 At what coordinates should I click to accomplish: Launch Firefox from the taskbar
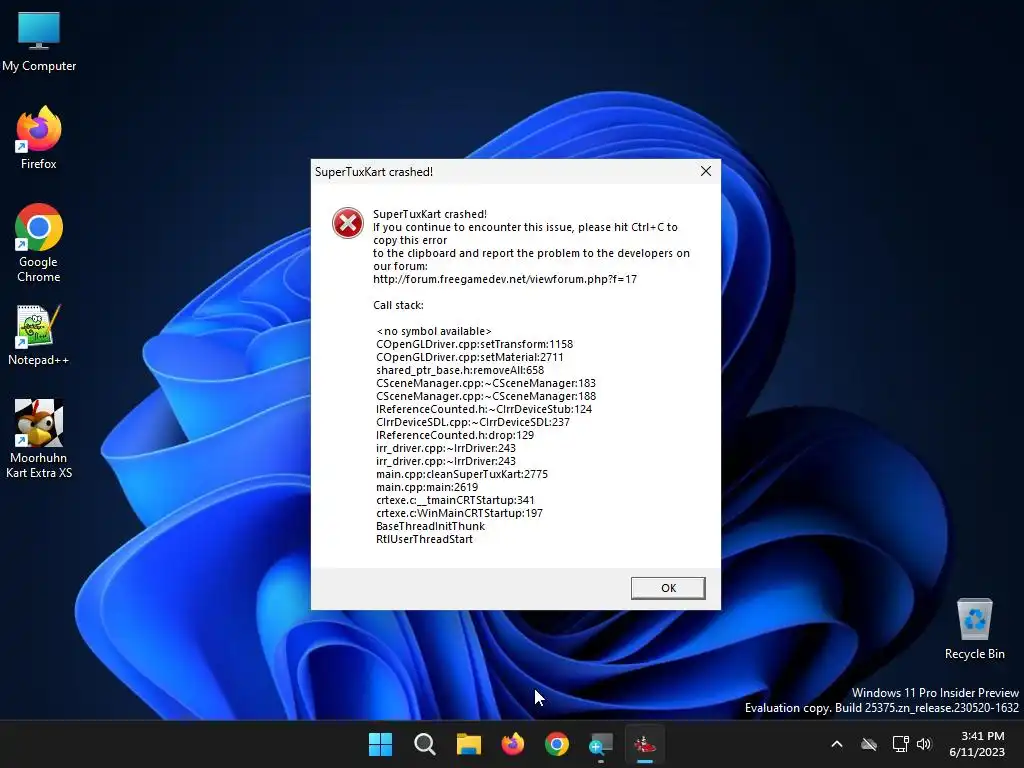pyautogui.click(x=513, y=744)
